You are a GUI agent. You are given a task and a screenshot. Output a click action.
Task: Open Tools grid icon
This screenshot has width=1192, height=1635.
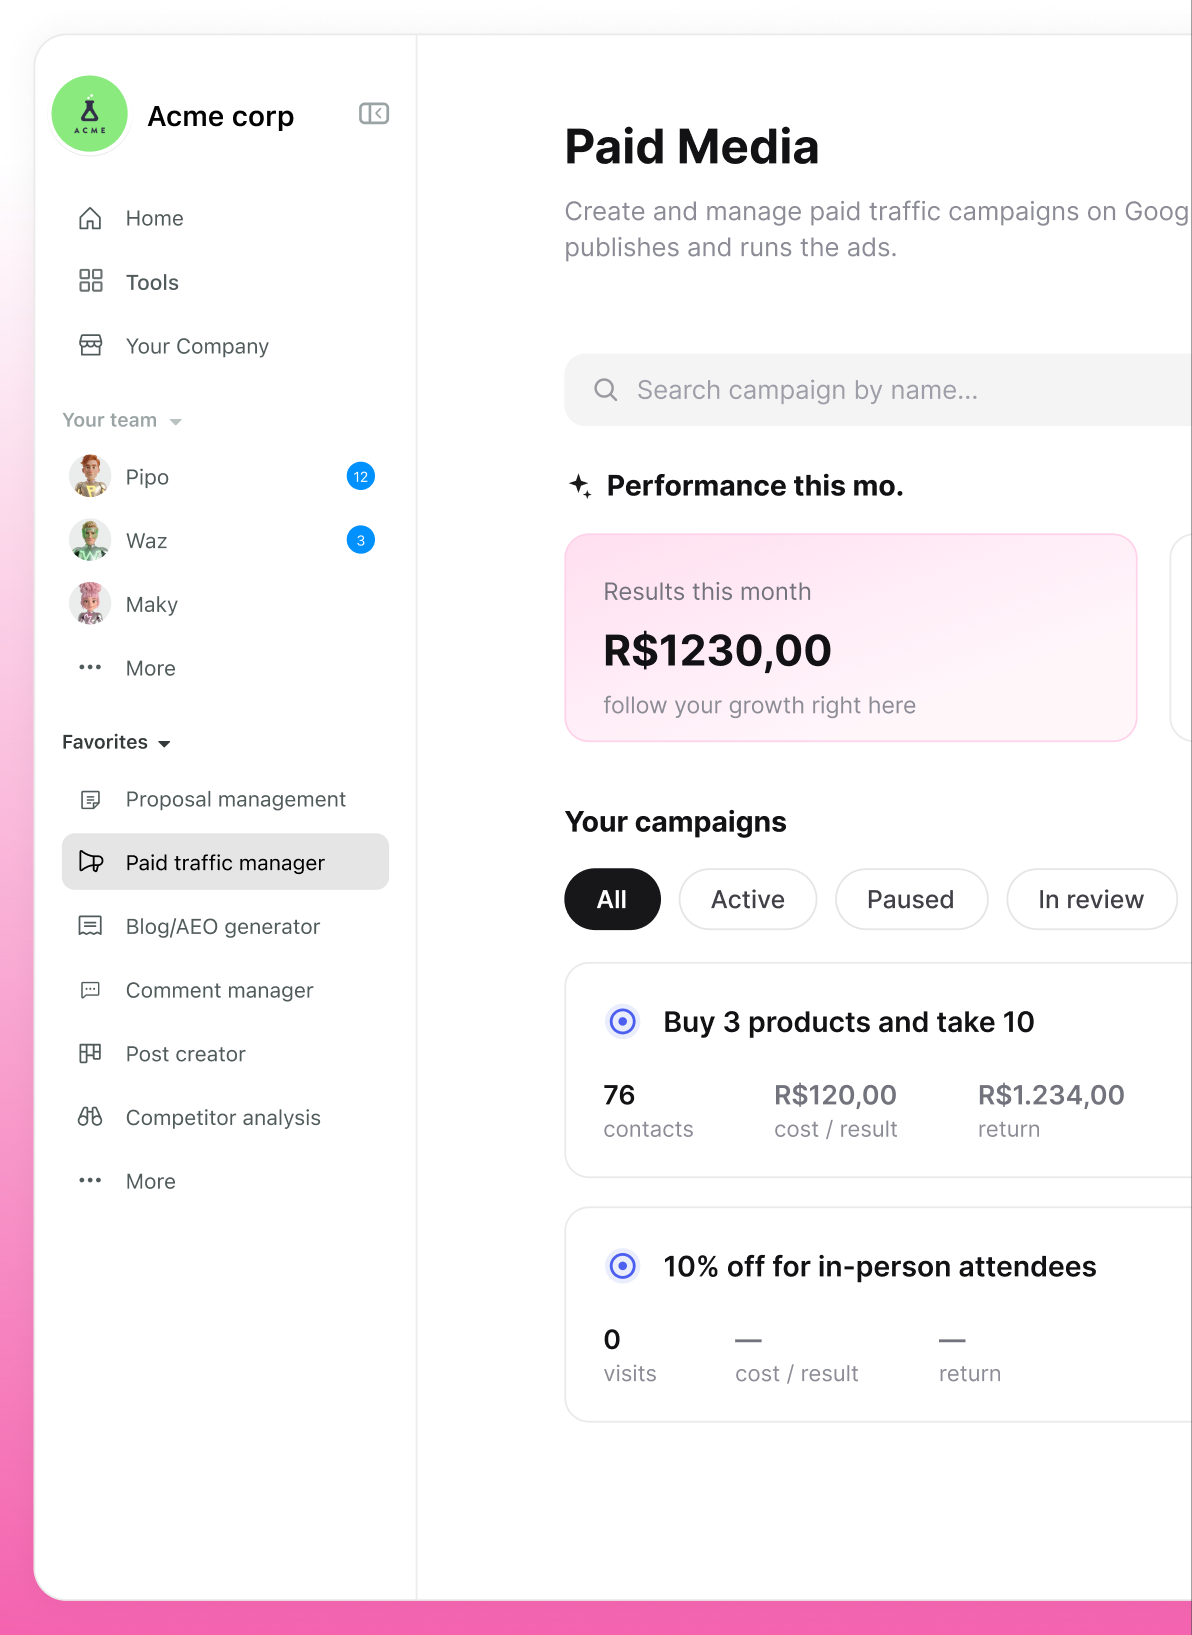coord(90,281)
